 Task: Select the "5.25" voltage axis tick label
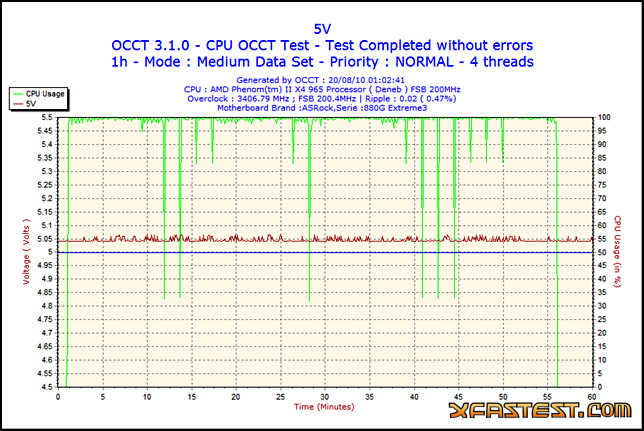(45, 185)
